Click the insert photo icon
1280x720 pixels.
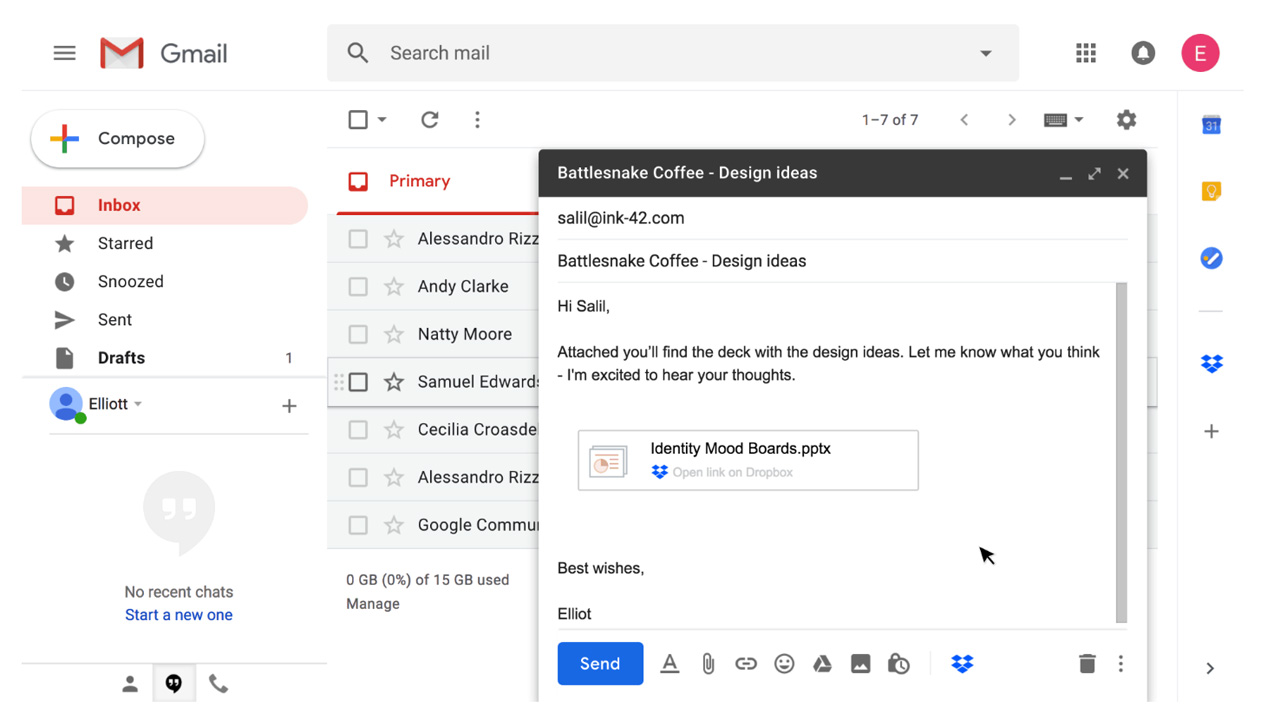(860, 664)
